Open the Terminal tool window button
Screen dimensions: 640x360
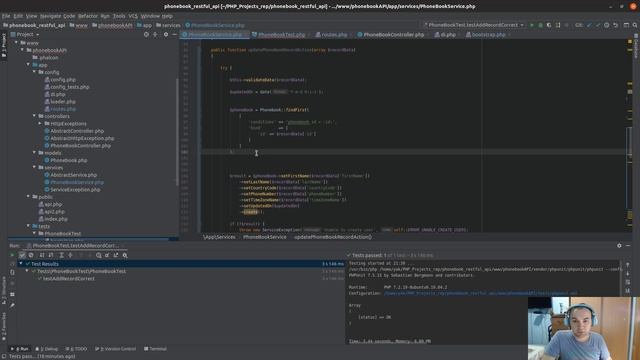(155, 349)
